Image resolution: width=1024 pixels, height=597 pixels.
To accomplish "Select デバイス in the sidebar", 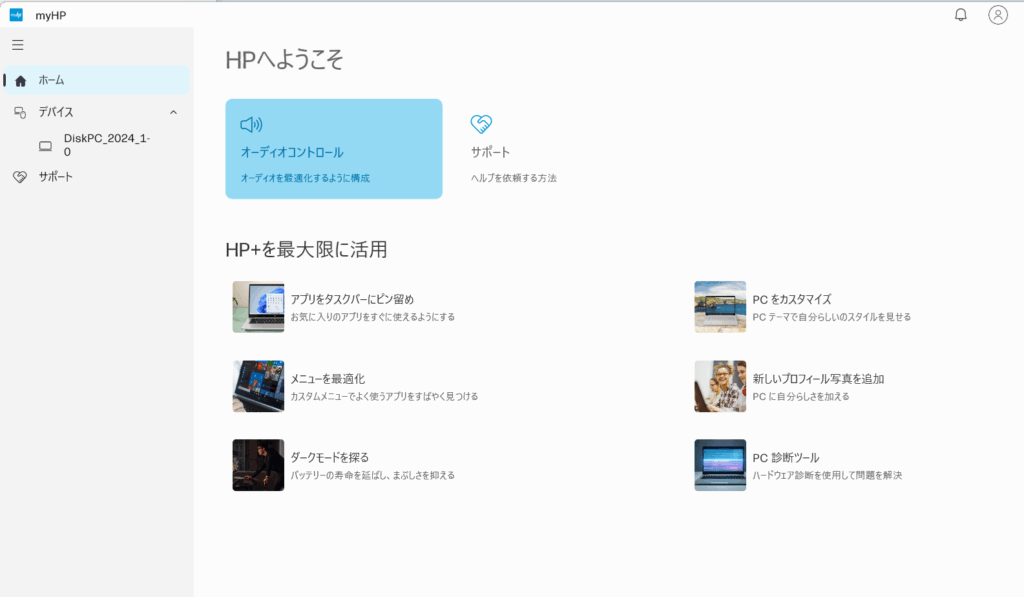I will pyautogui.click(x=97, y=112).
